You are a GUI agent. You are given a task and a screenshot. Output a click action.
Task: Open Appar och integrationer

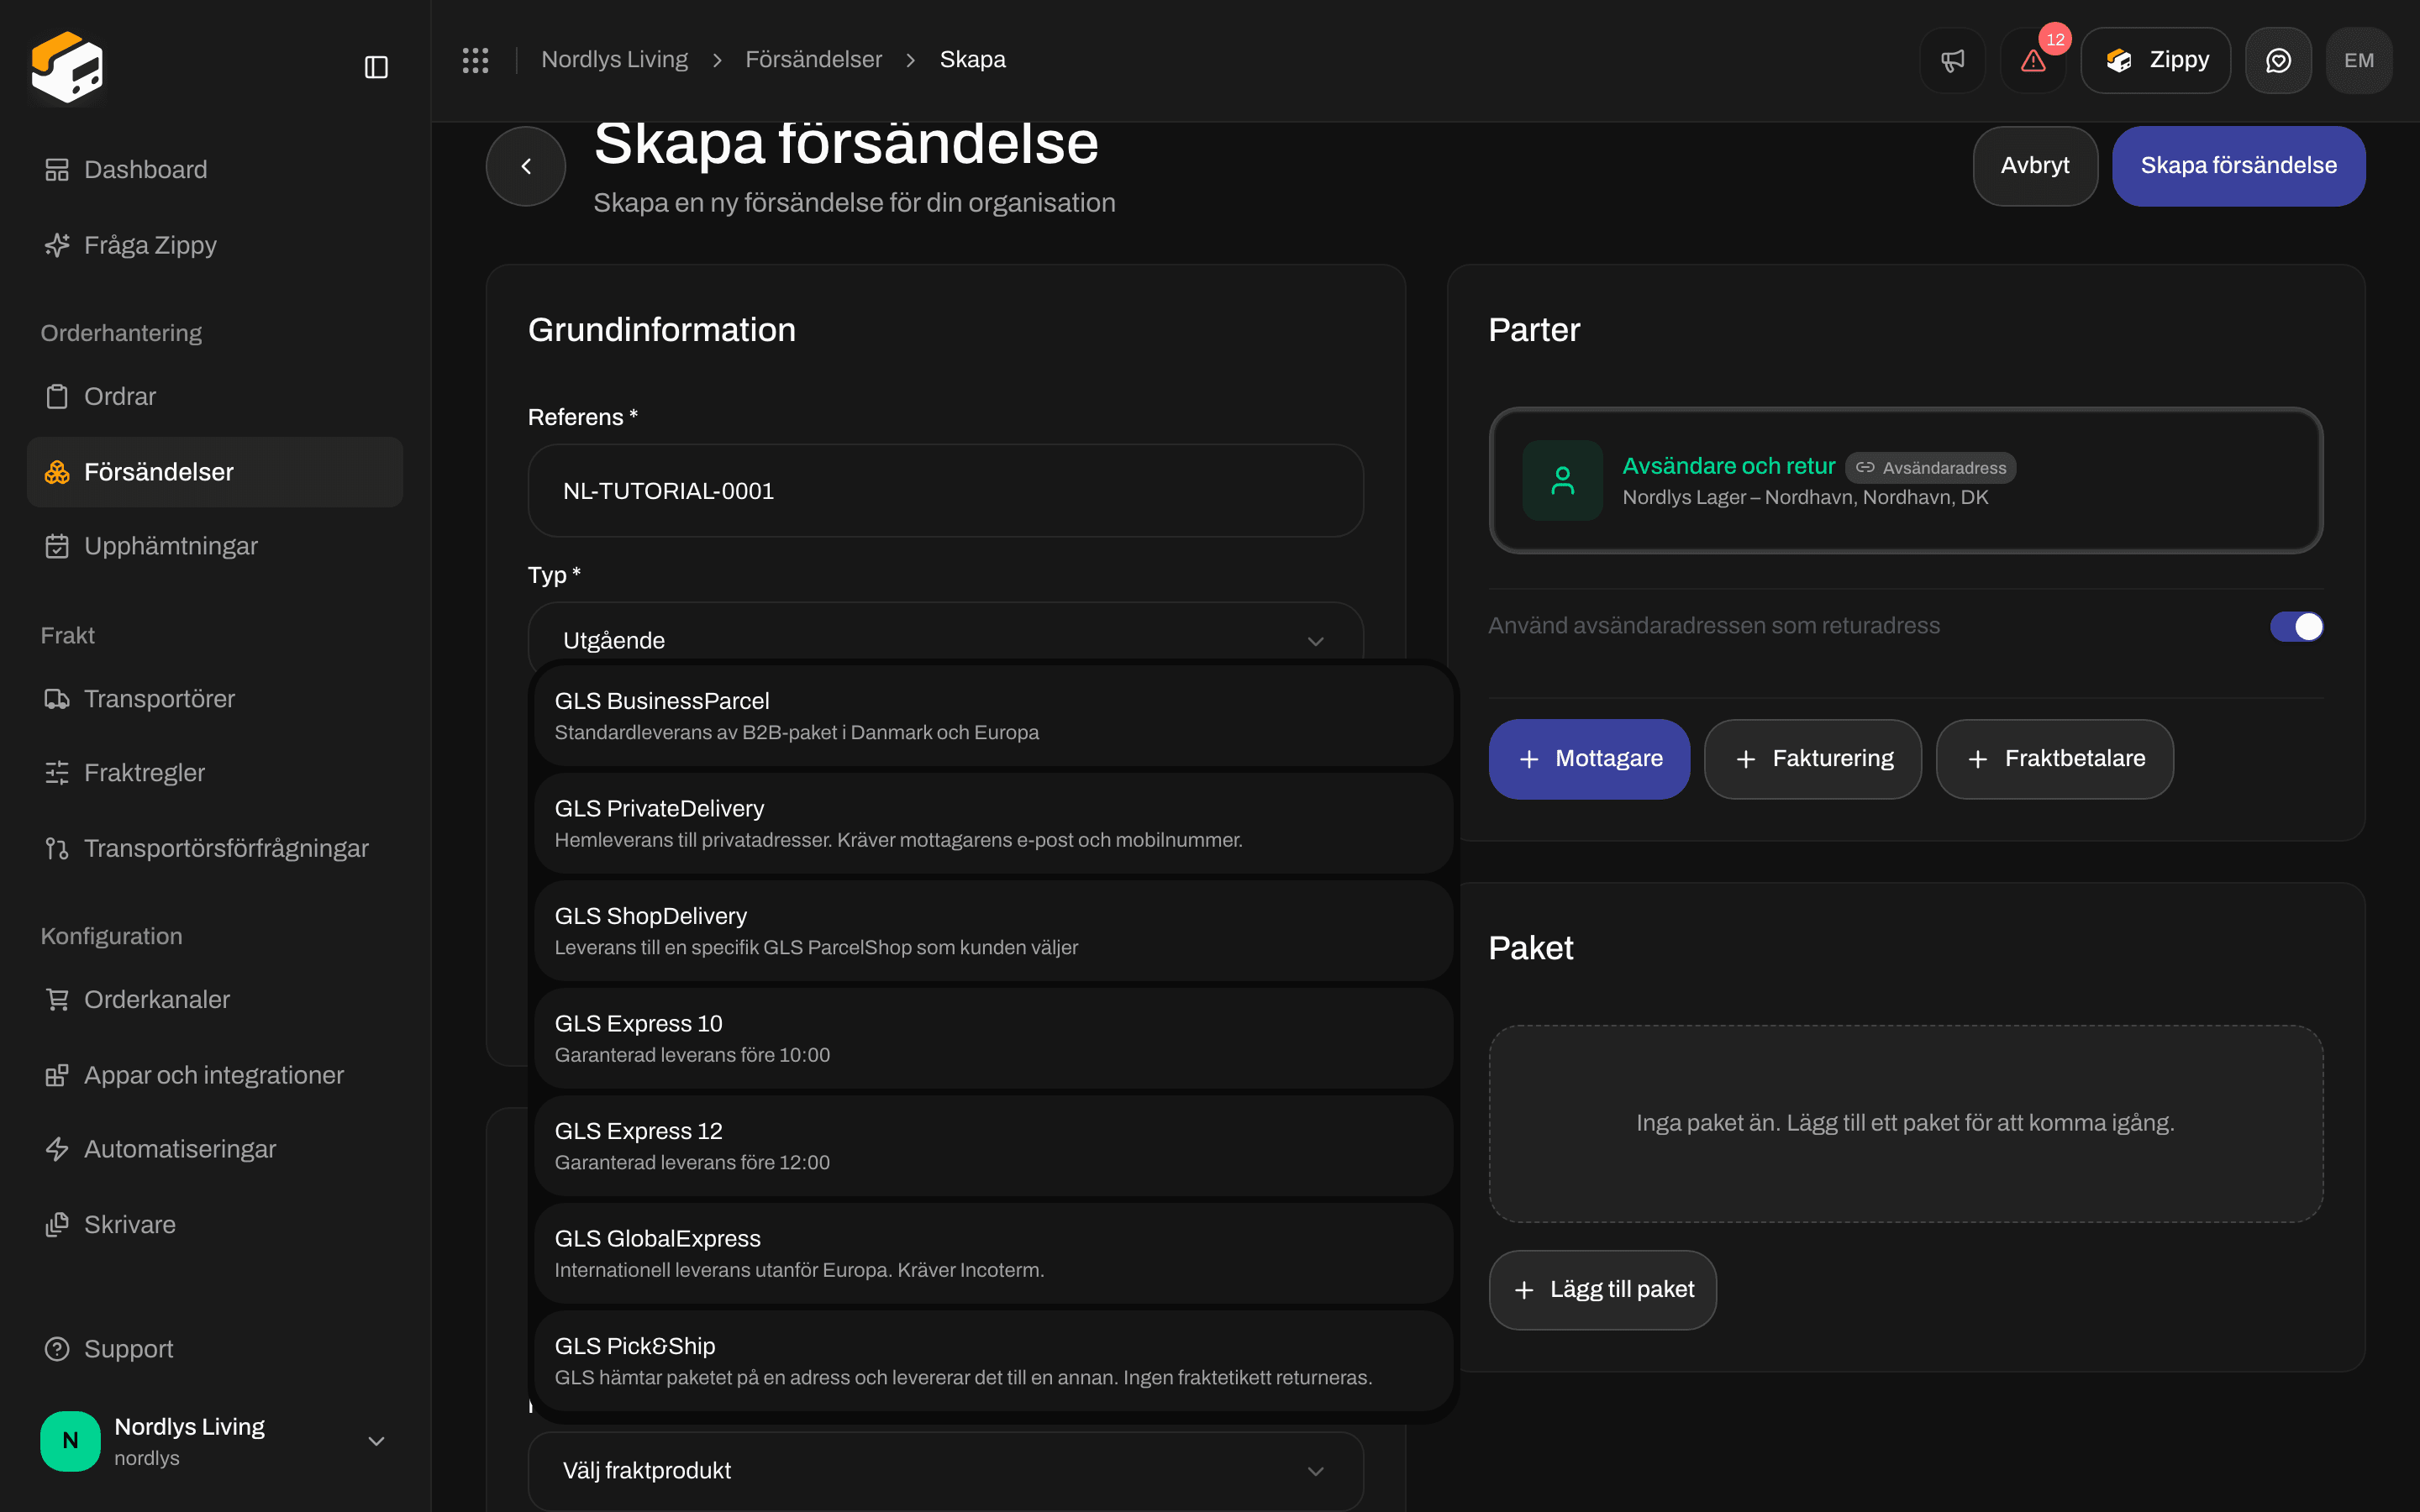click(215, 1075)
